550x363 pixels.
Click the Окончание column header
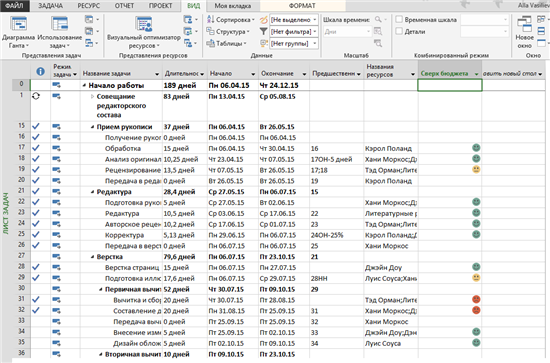coord(284,70)
